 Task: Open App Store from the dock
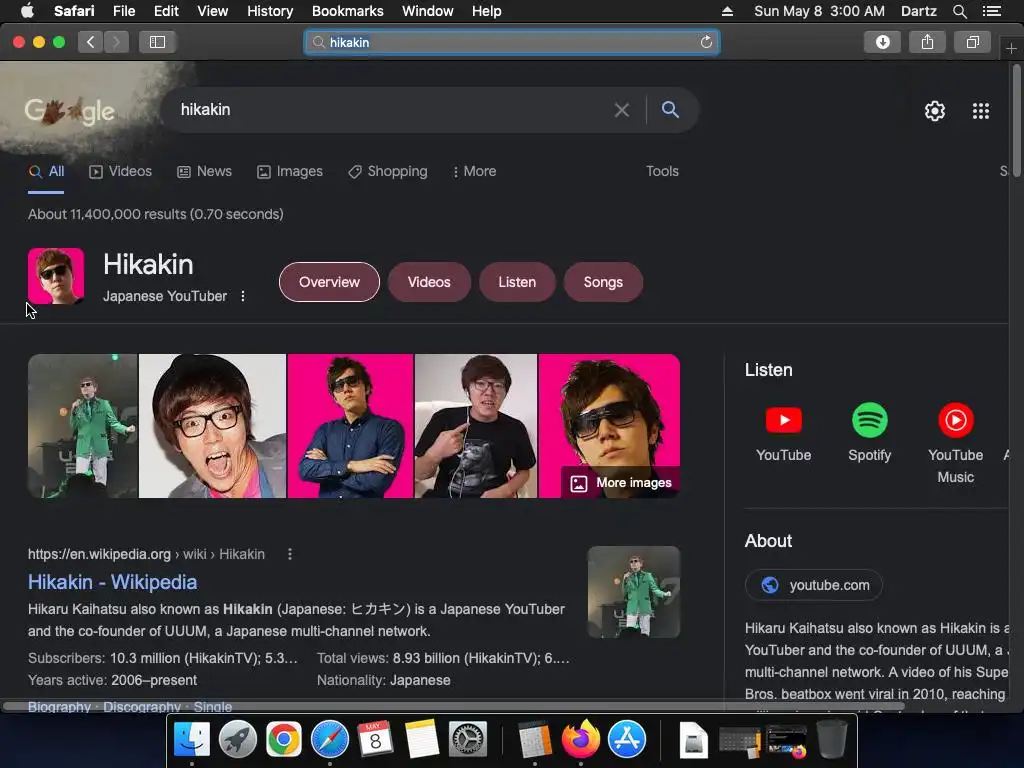[627, 740]
